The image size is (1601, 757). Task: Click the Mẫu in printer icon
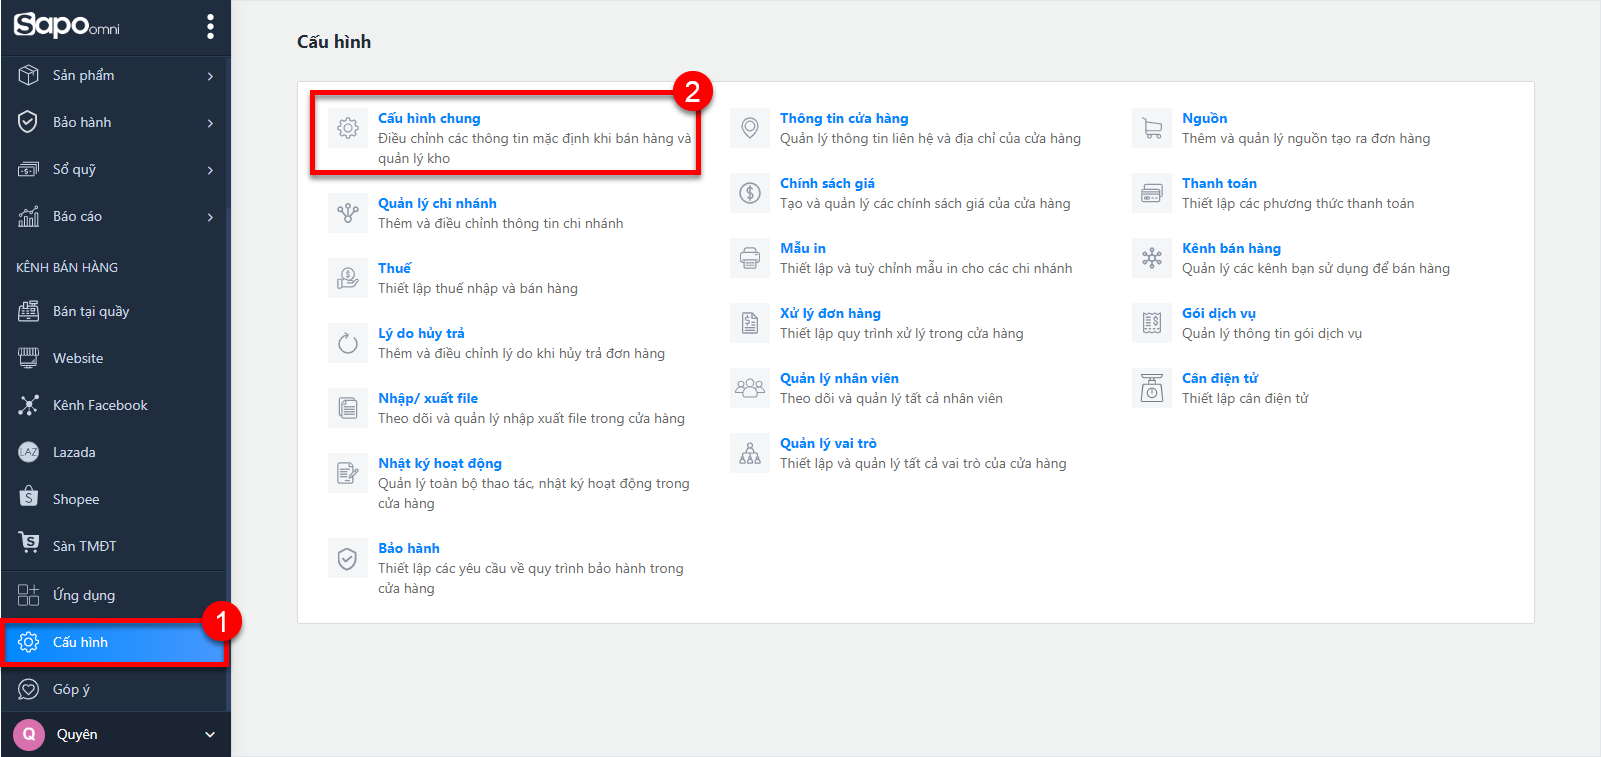pyautogui.click(x=750, y=258)
